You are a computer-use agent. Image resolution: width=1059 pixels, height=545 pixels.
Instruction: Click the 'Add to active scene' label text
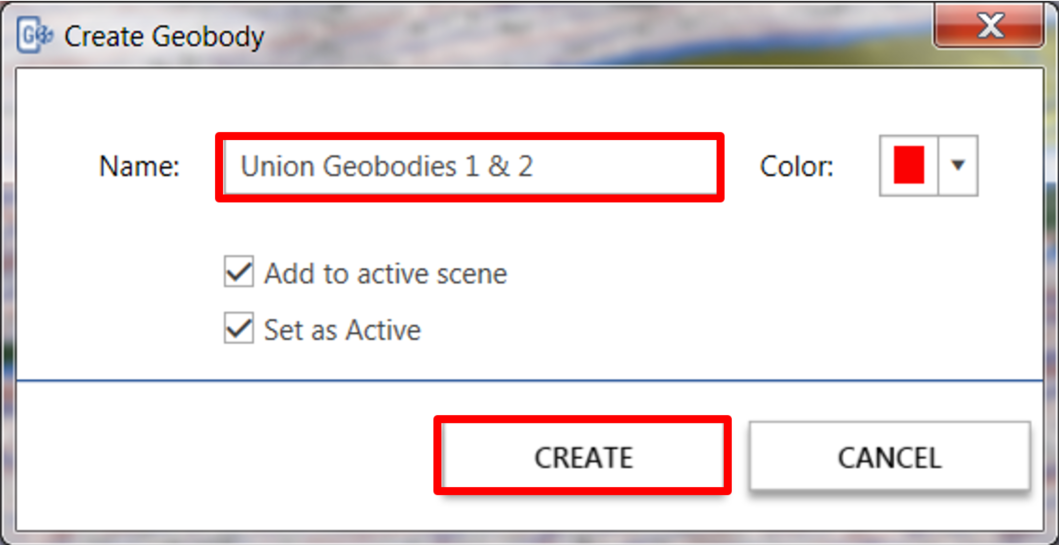click(x=385, y=274)
